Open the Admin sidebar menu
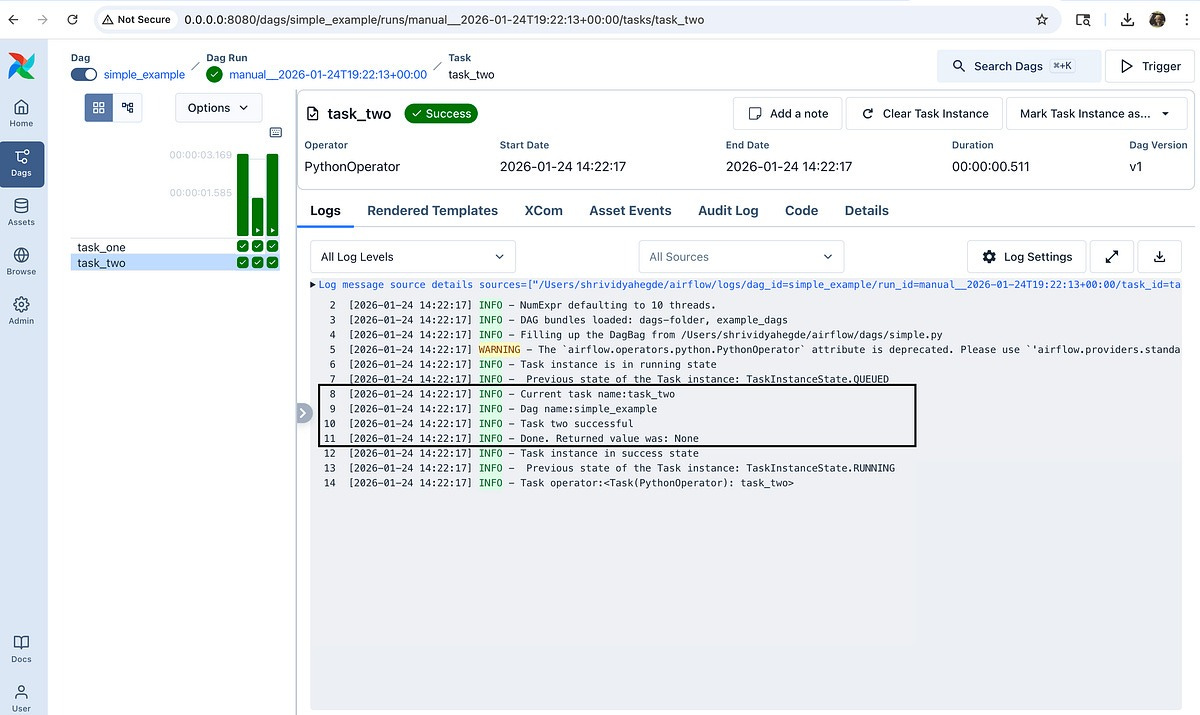The height and width of the screenshot is (715, 1200). pyautogui.click(x=21, y=310)
